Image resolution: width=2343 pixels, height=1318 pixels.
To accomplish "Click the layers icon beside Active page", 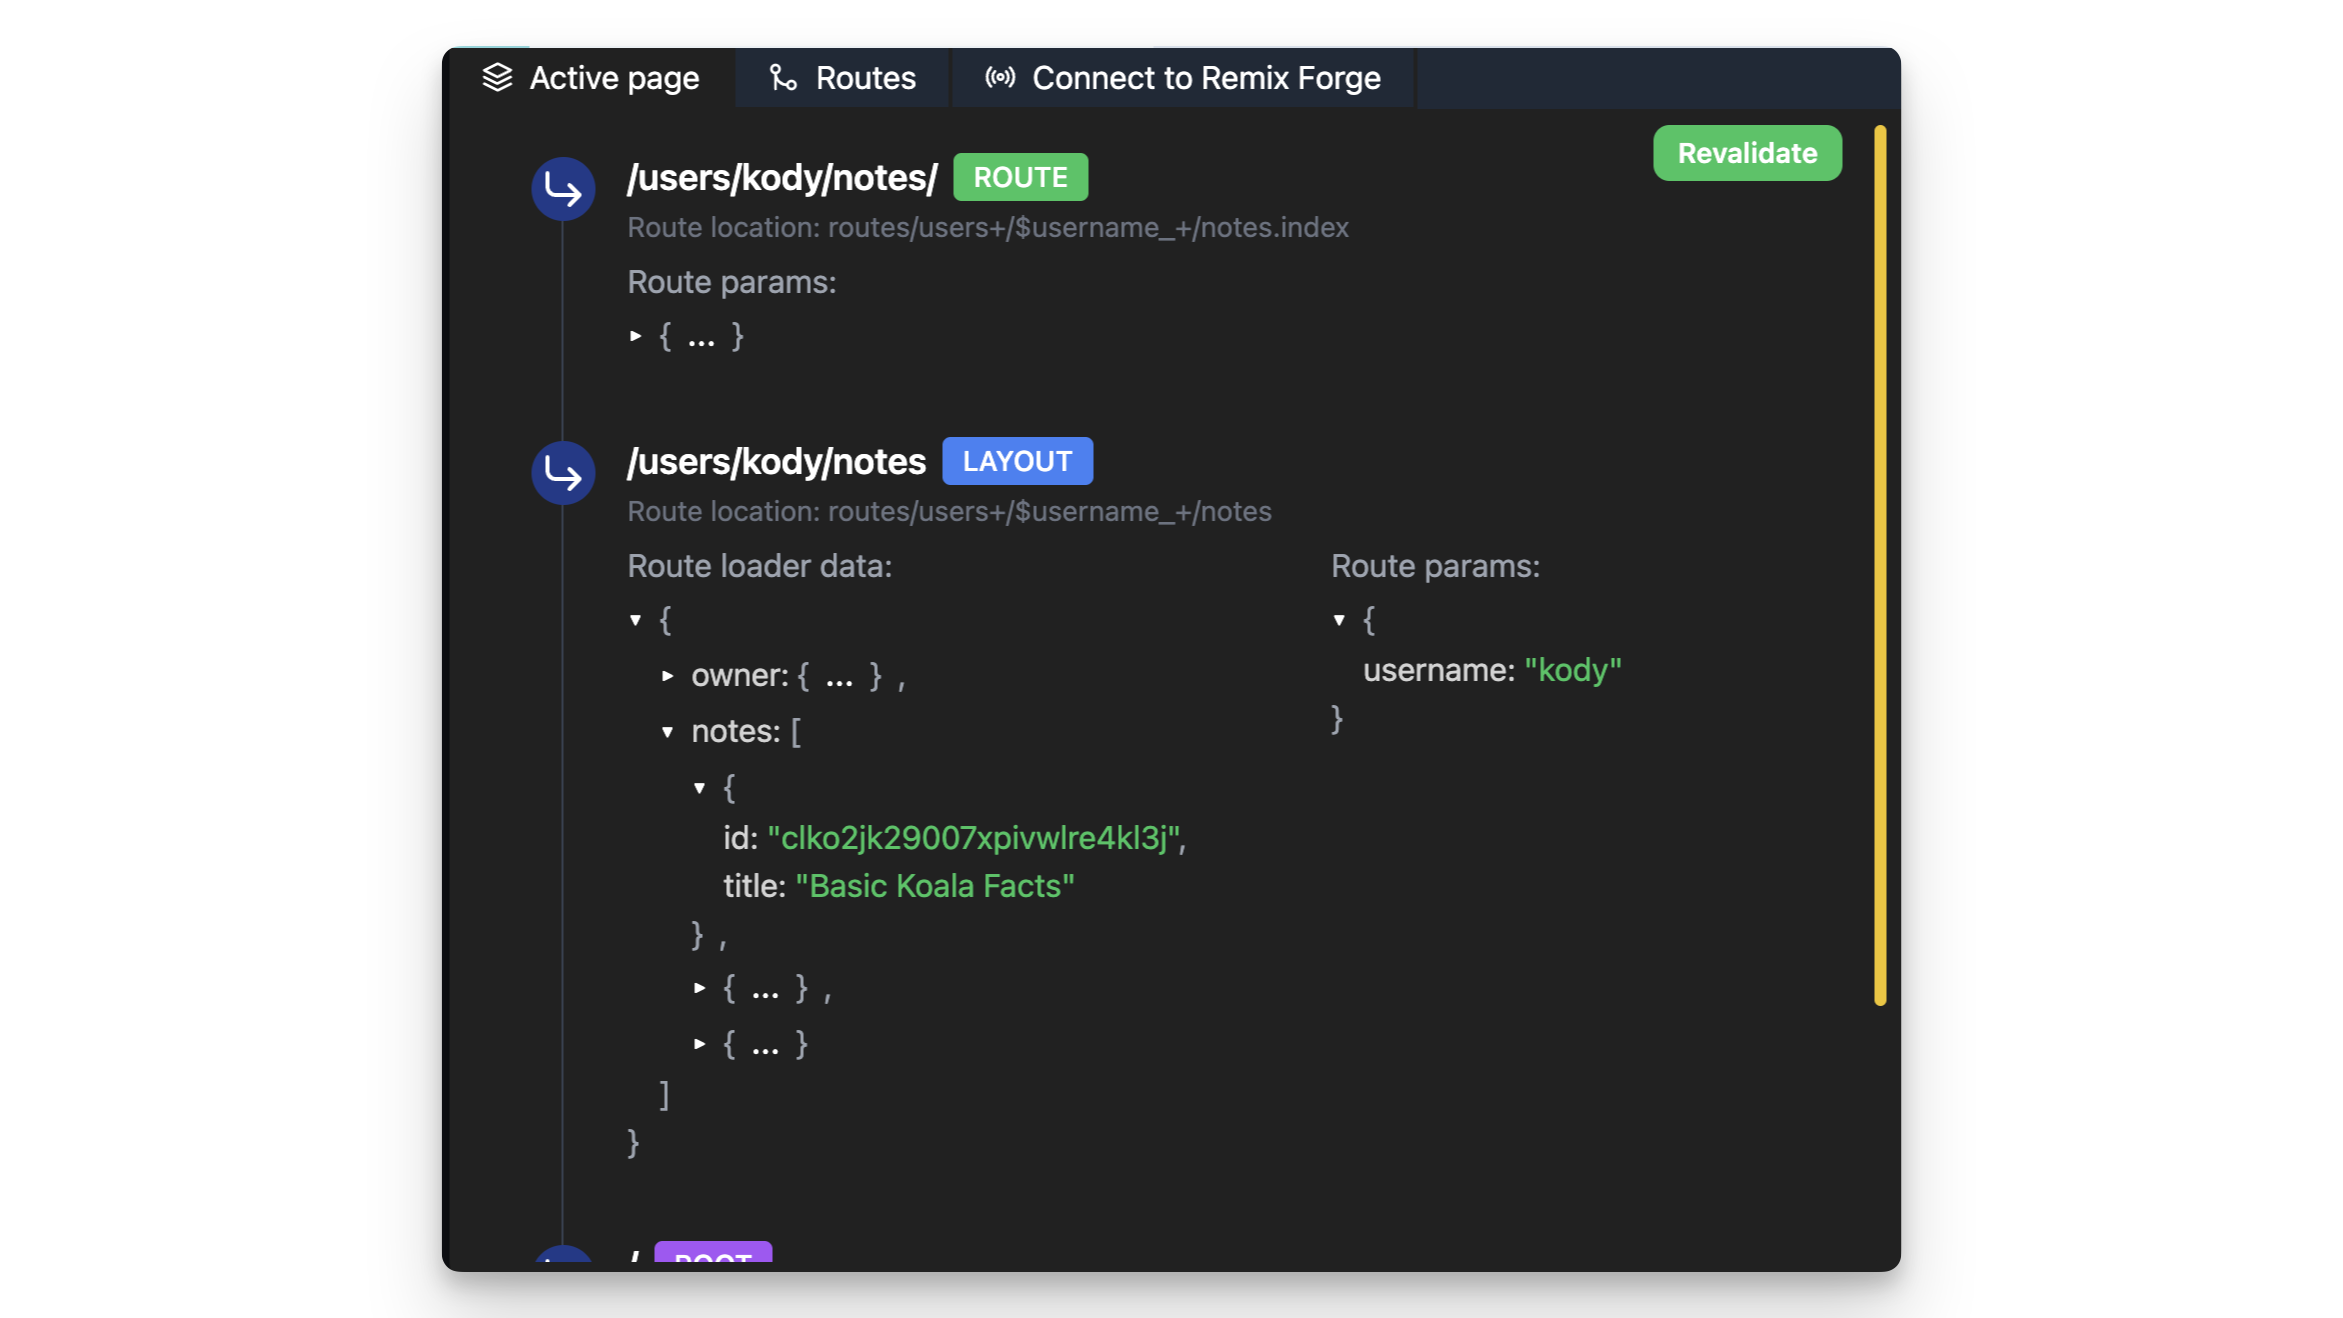I will pos(497,78).
